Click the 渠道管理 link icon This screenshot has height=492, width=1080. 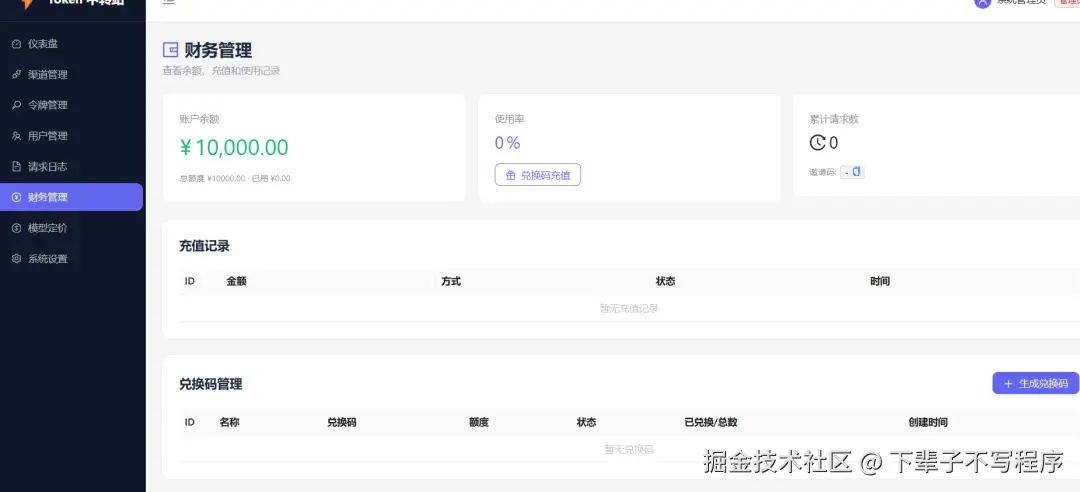point(17,74)
